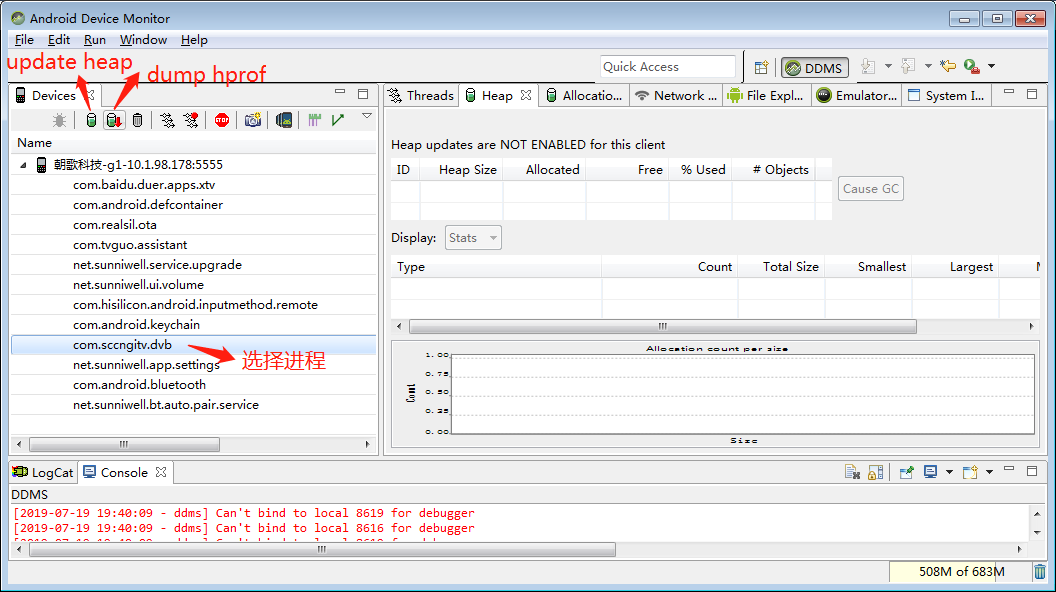Click the greyed-out previous annotation icon

point(908,66)
